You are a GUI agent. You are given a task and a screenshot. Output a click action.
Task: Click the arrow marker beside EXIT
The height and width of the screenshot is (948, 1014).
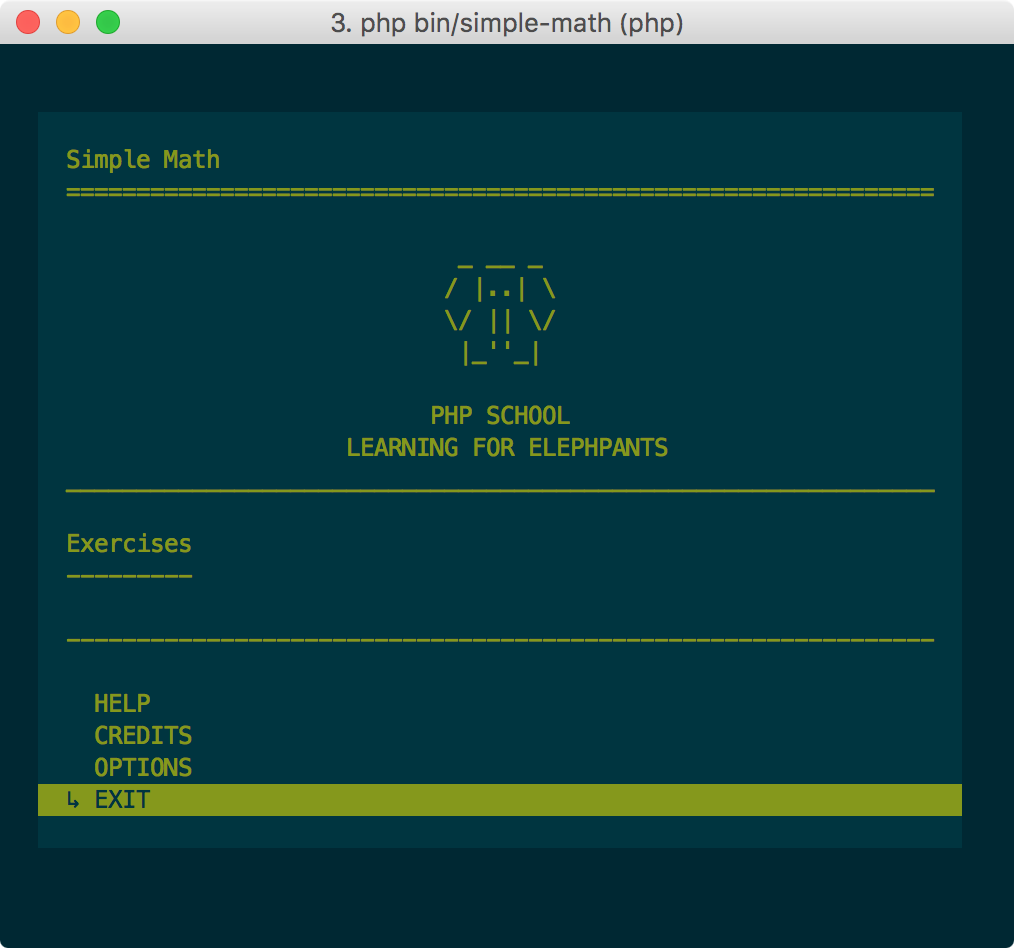pyautogui.click(x=73, y=801)
